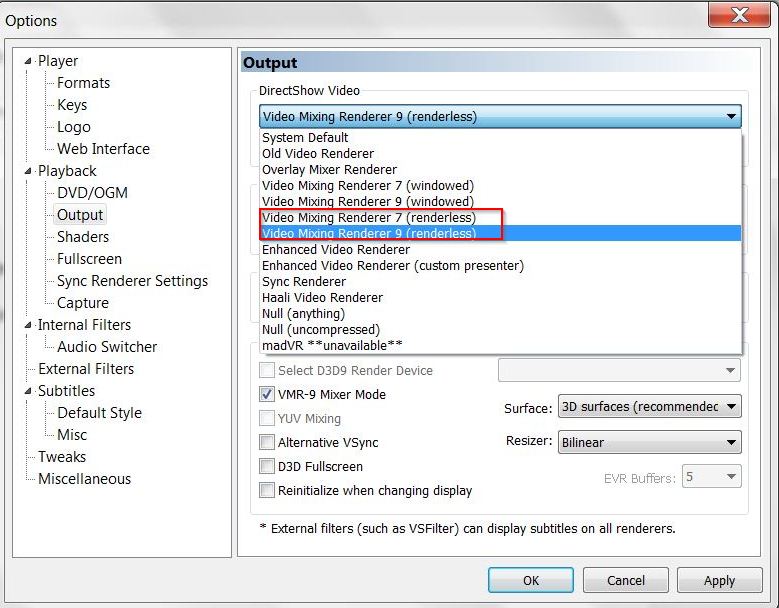Open the EVR Buffers dropdown
This screenshot has width=779, height=608.
pos(711,477)
